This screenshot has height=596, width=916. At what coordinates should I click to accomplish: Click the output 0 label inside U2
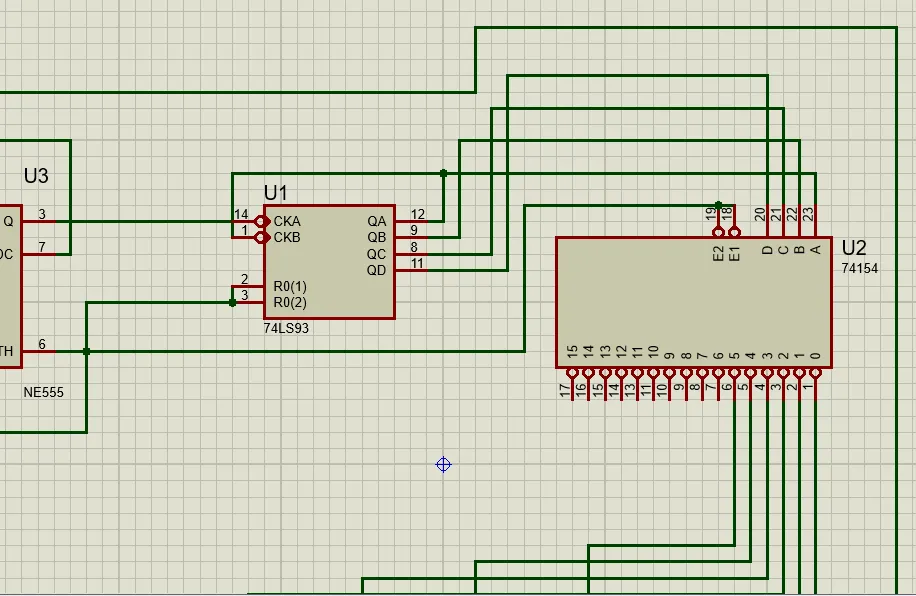click(x=816, y=356)
